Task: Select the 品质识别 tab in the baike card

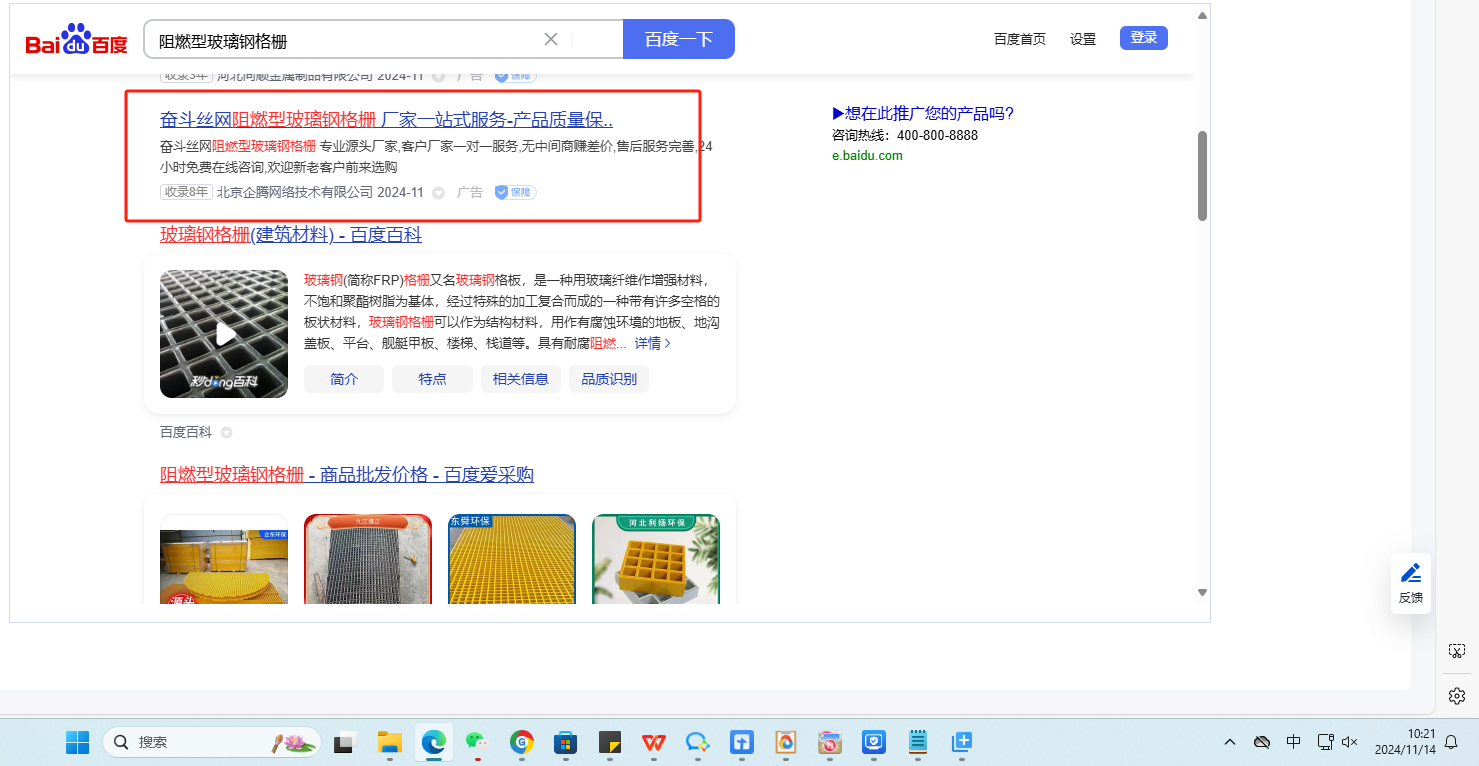Action: click(x=609, y=379)
